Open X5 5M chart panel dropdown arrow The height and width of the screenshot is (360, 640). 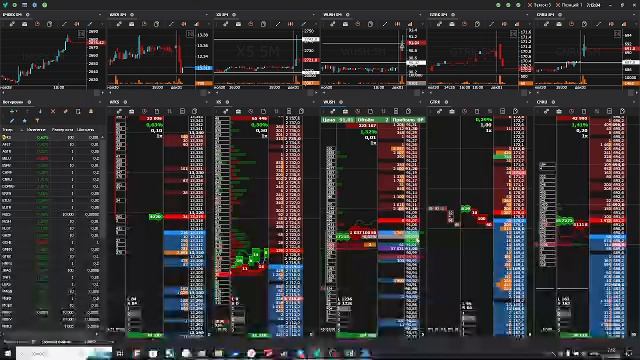[x=314, y=15]
